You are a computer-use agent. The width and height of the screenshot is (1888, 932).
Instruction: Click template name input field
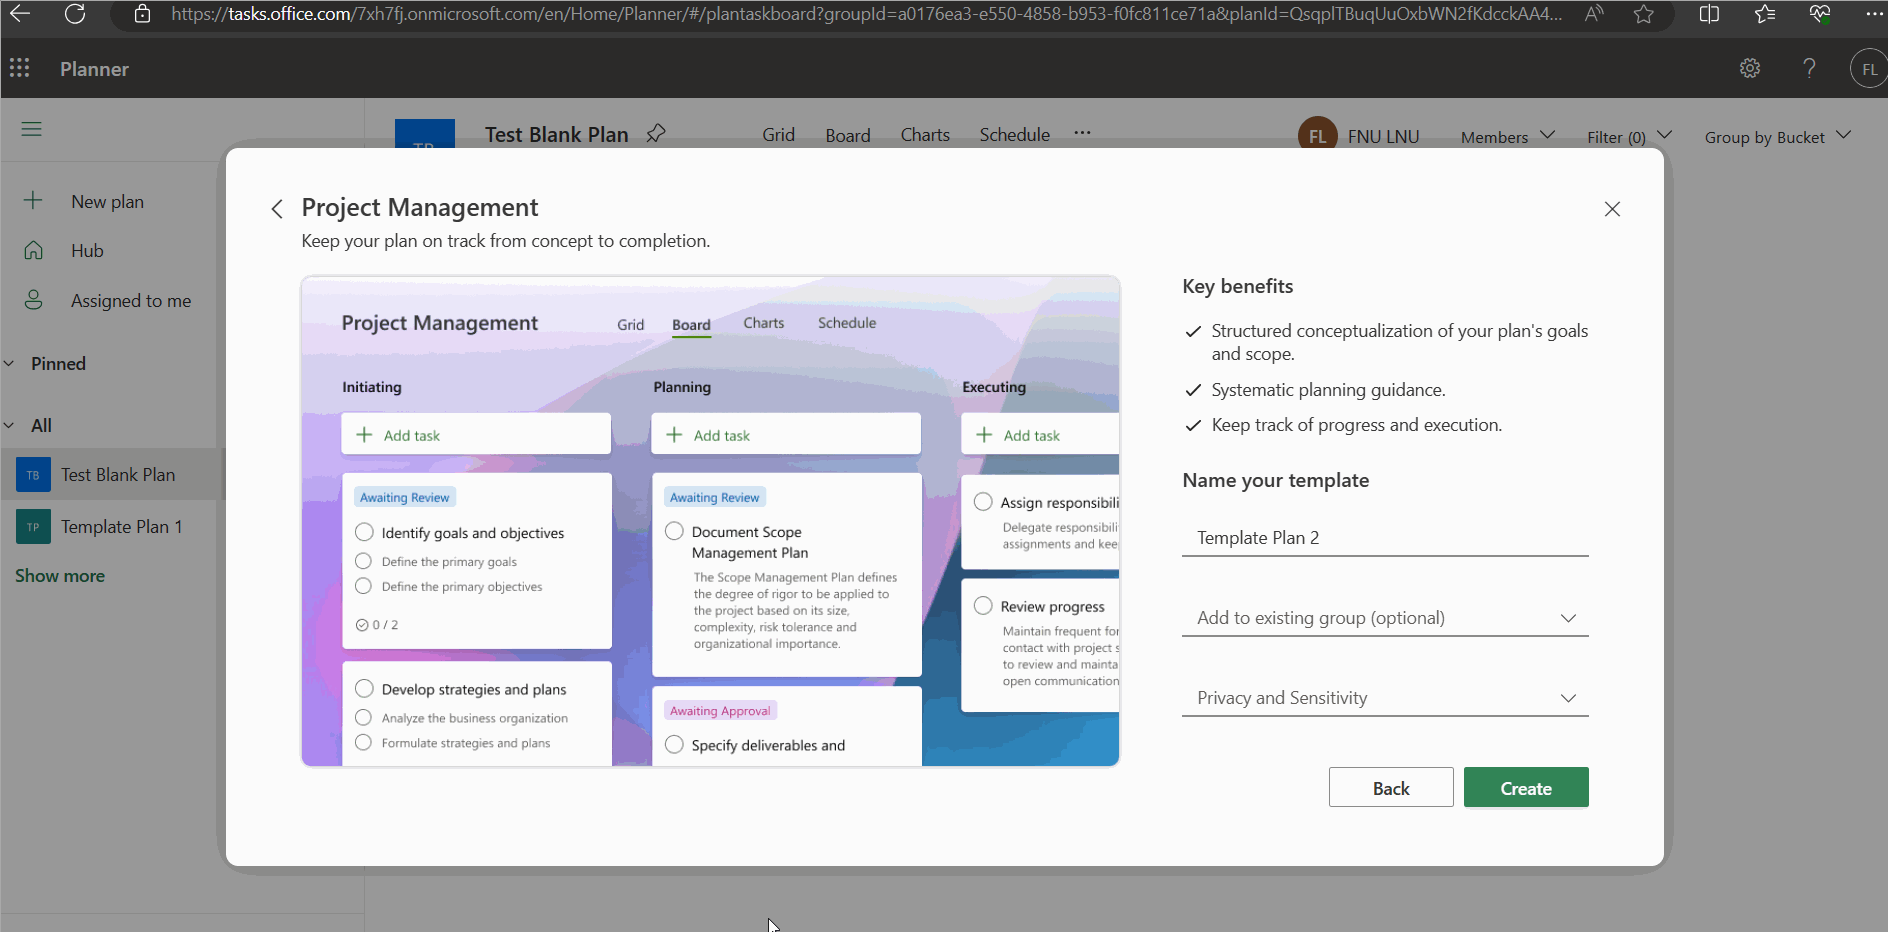[1385, 537]
